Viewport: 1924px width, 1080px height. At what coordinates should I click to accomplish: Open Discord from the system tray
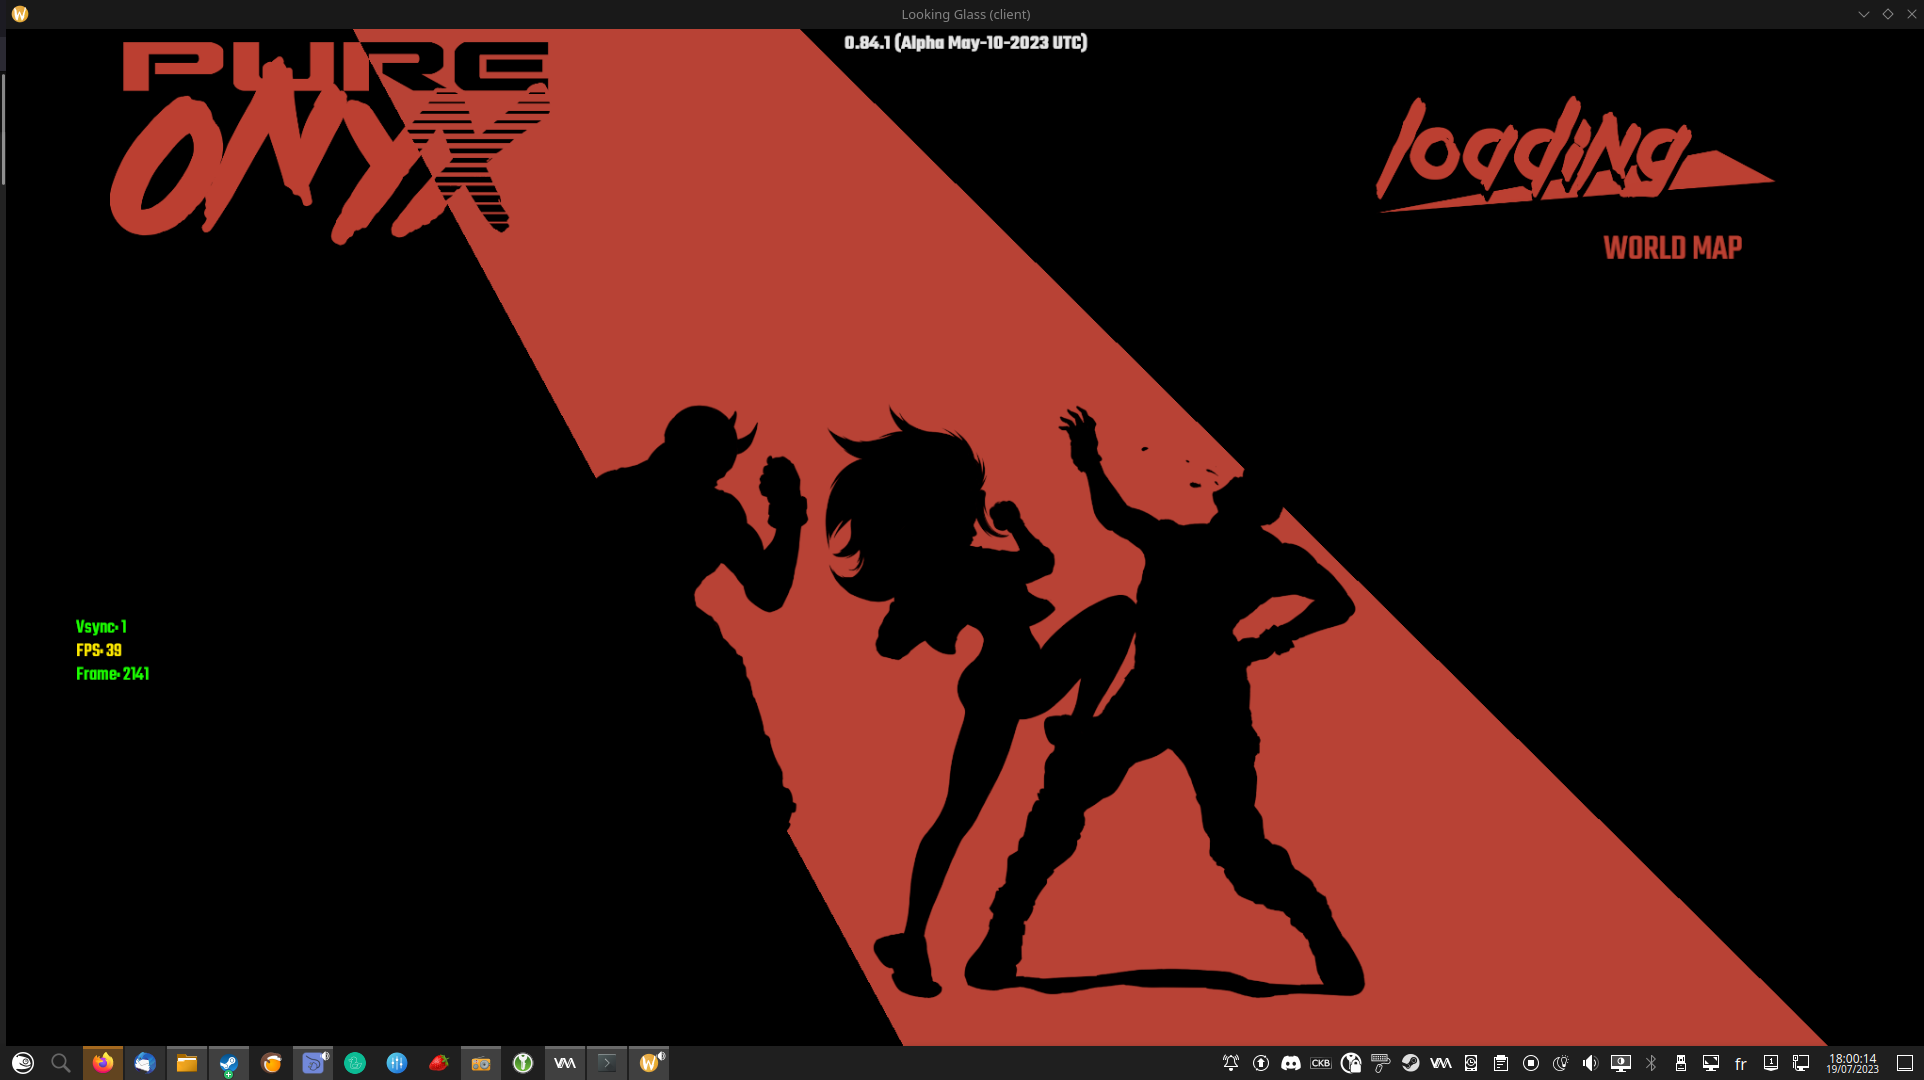pyautogui.click(x=1291, y=1063)
